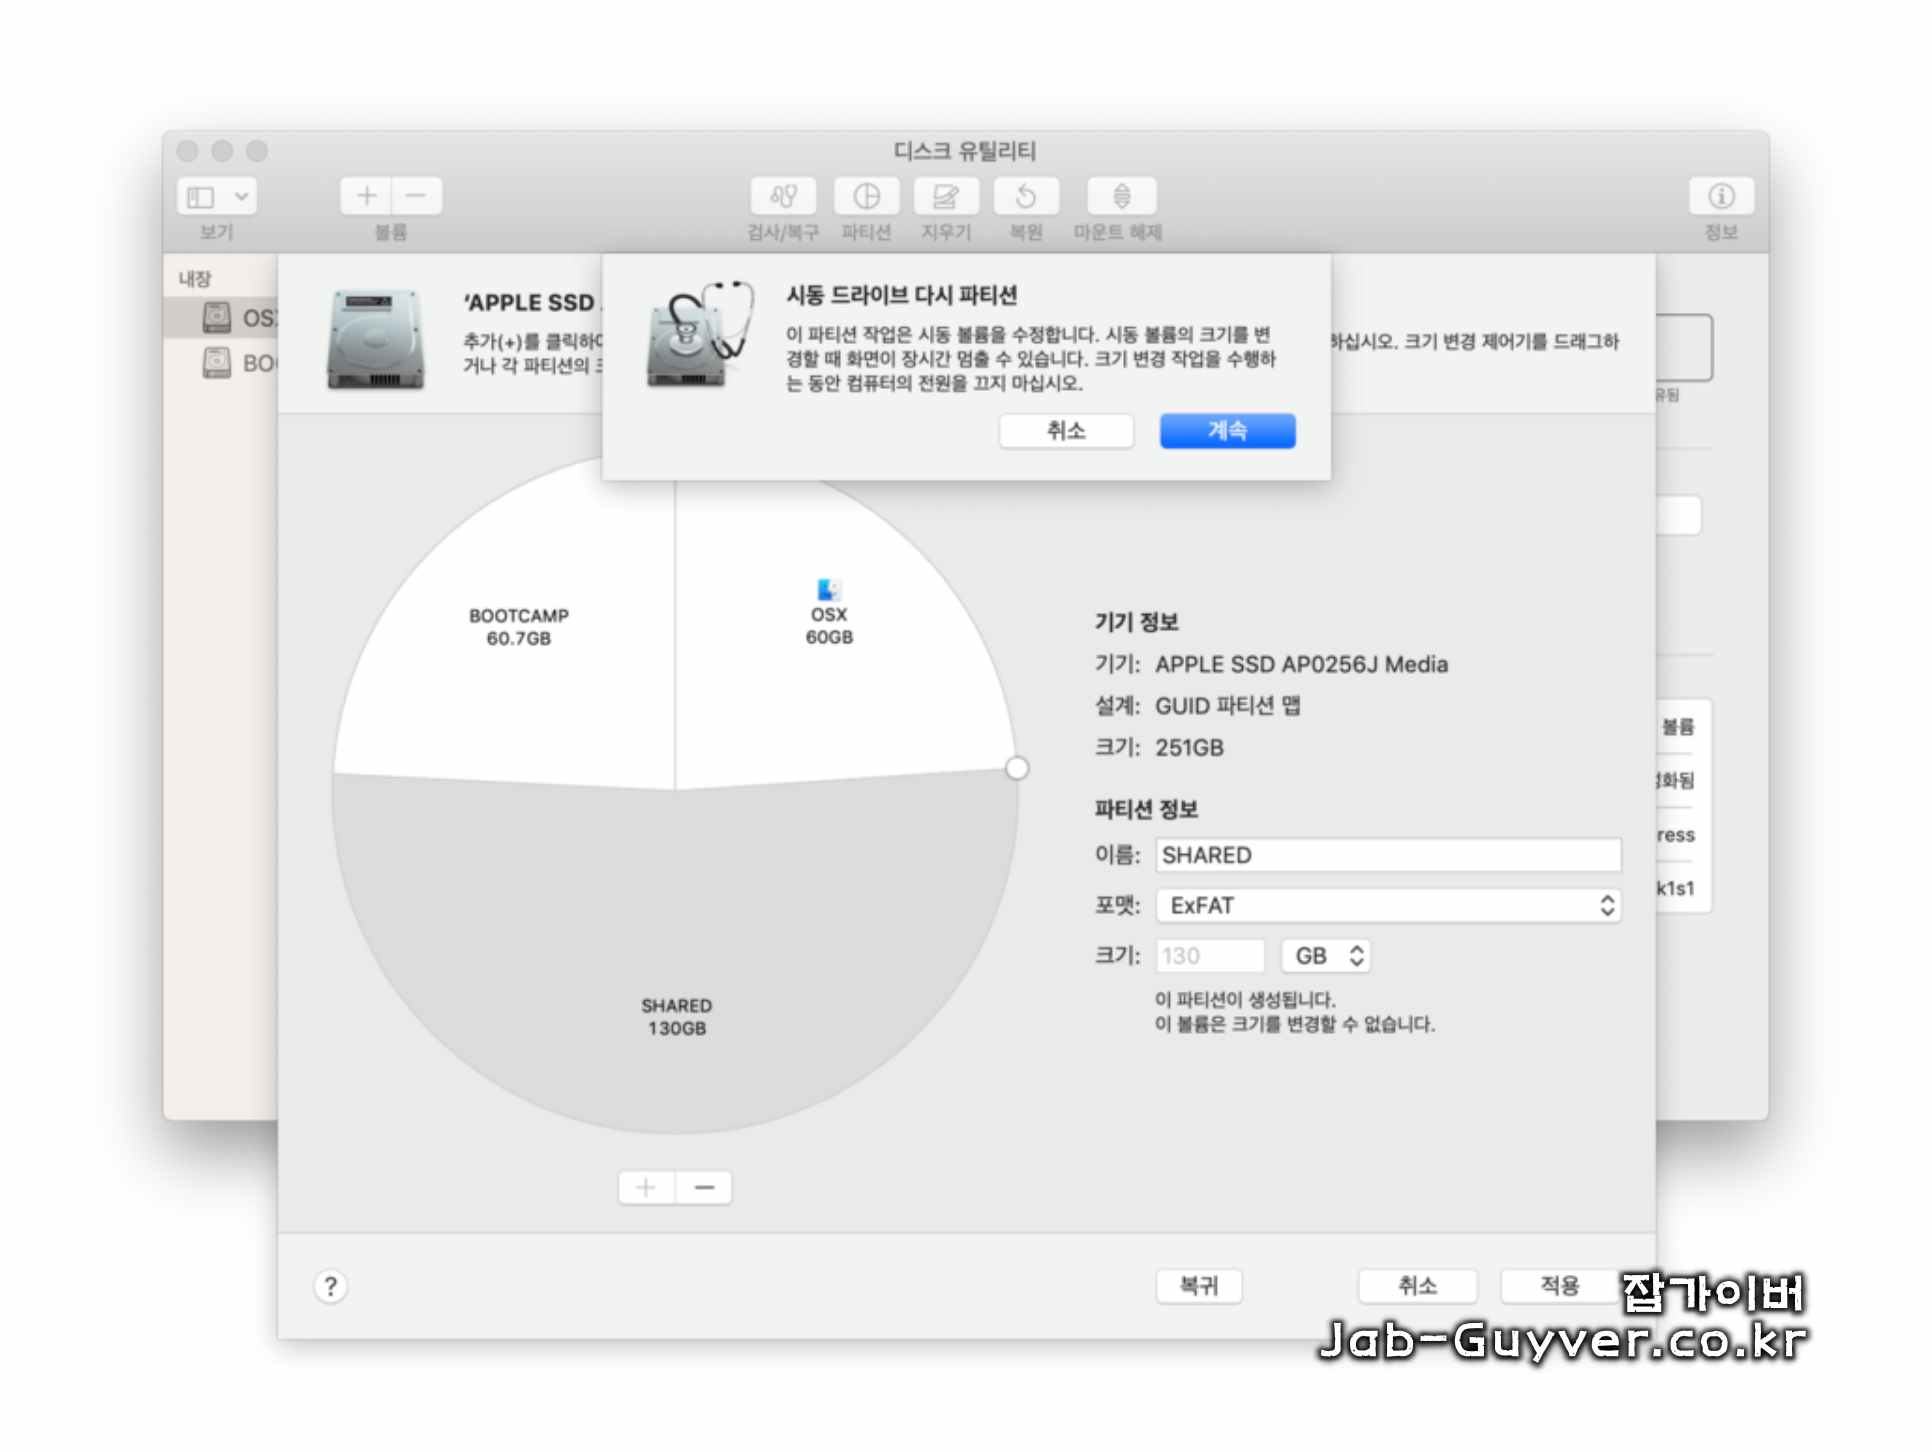Click the SHARED partition name field
Screen dimensions: 1932x1452
tap(1388, 855)
